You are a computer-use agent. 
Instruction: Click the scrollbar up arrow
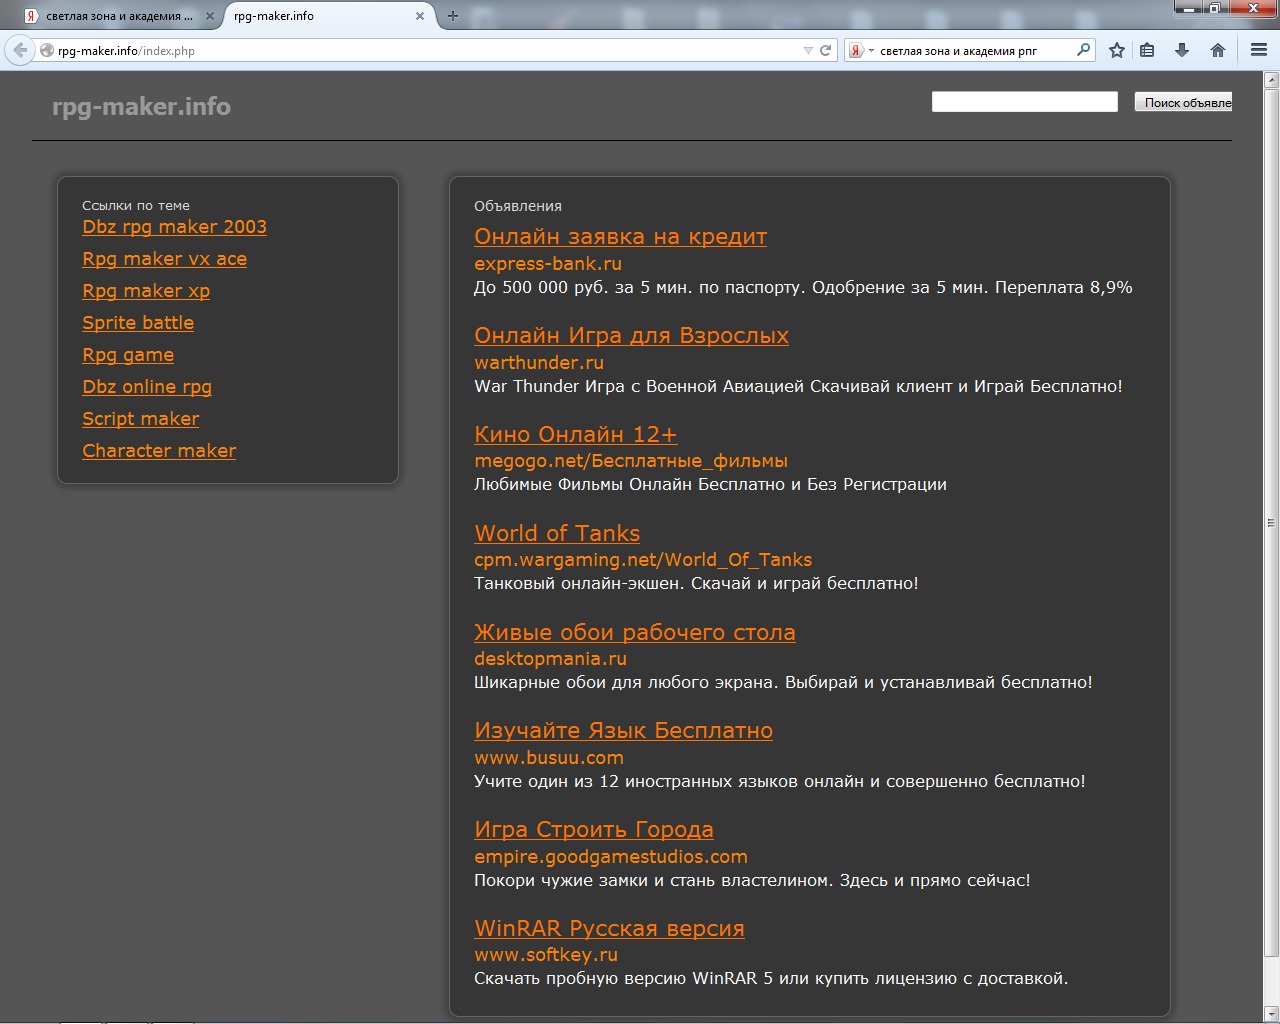point(1271,81)
